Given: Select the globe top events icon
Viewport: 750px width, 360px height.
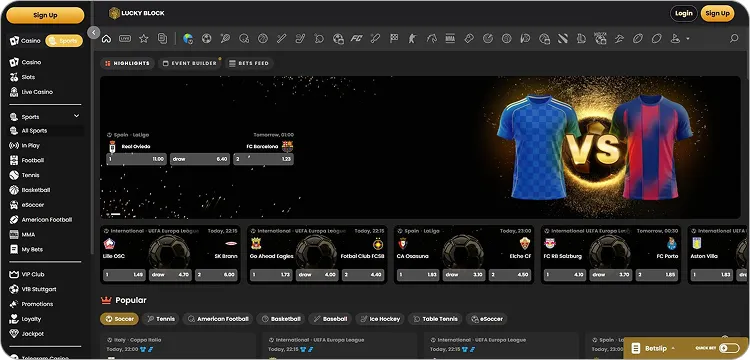Looking at the screenshot, I should (x=188, y=39).
